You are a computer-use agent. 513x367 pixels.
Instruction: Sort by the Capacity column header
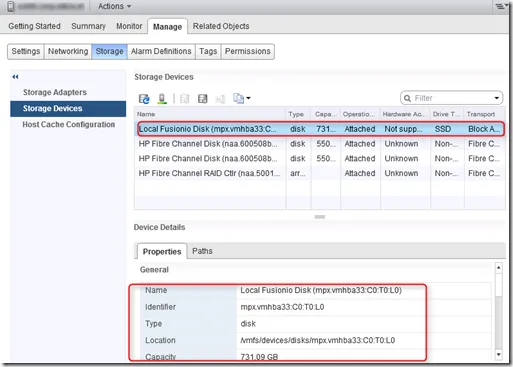click(x=326, y=114)
